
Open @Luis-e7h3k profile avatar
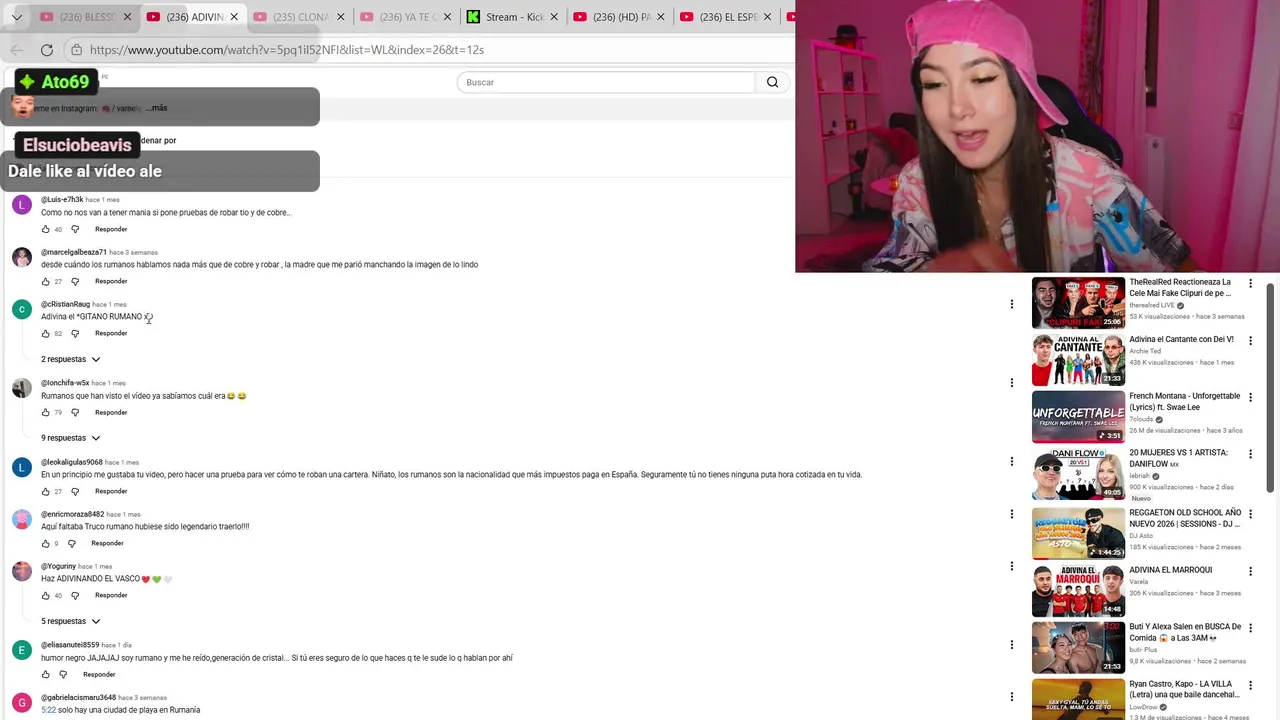(x=22, y=205)
